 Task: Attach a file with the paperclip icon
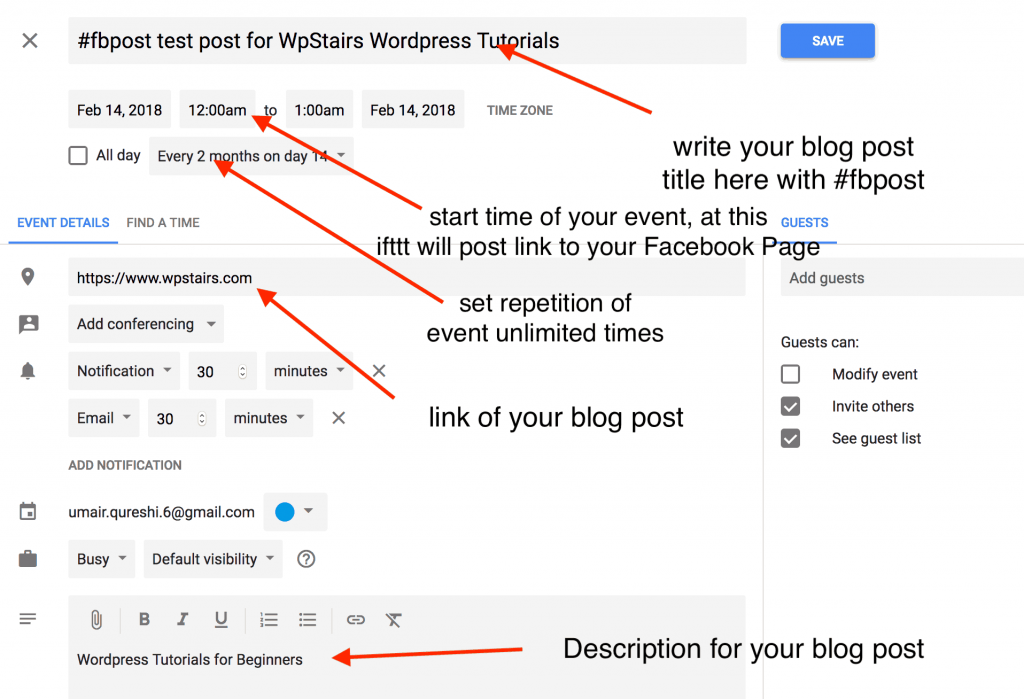[96, 619]
